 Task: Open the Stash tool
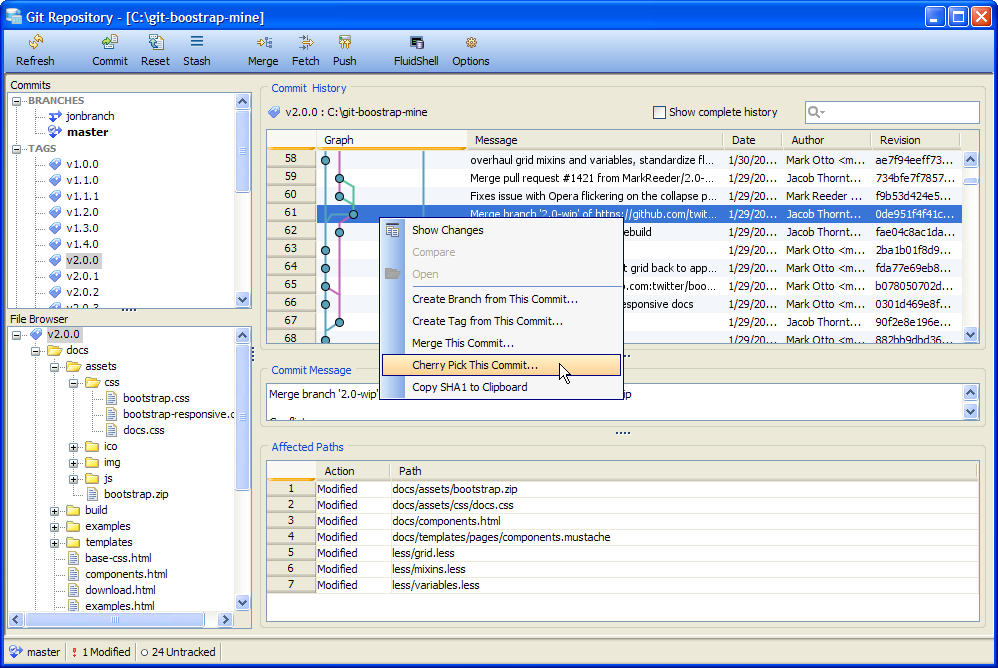[x=197, y=50]
